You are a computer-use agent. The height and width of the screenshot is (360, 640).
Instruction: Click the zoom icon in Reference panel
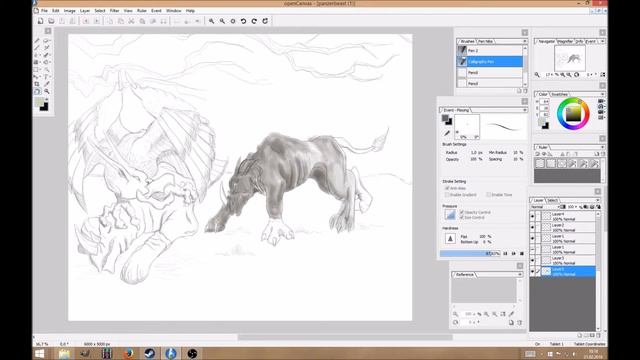pos(456,314)
